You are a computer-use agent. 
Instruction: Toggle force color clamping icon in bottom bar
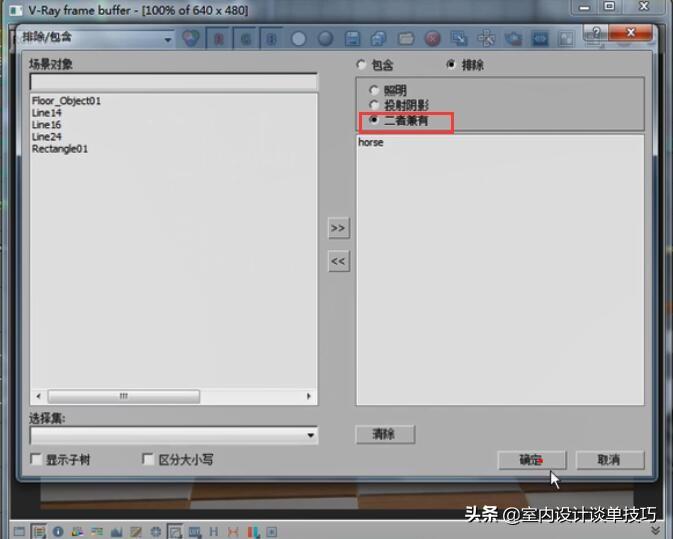[x=39, y=532]
